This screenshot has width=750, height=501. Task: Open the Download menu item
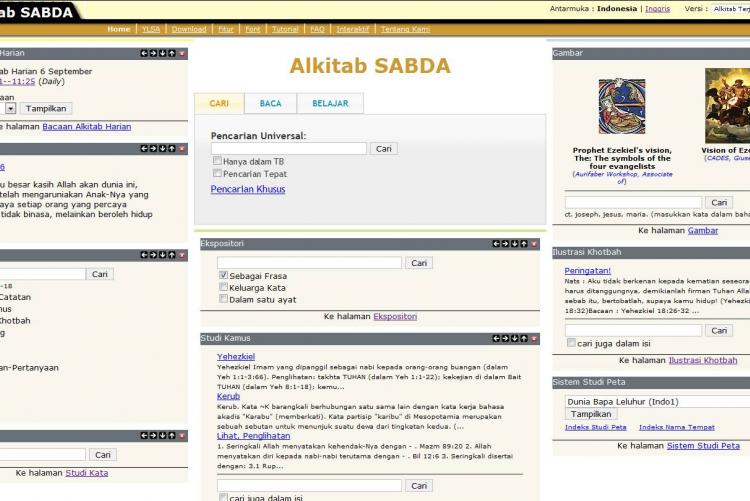click(189, 29)
